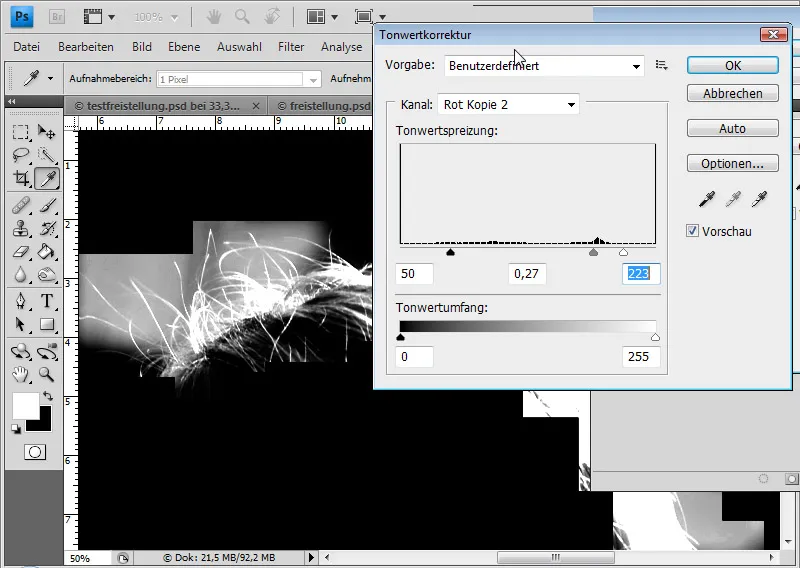Open the Auswahl menu
The image size is (800, 568).
[239, 47]
